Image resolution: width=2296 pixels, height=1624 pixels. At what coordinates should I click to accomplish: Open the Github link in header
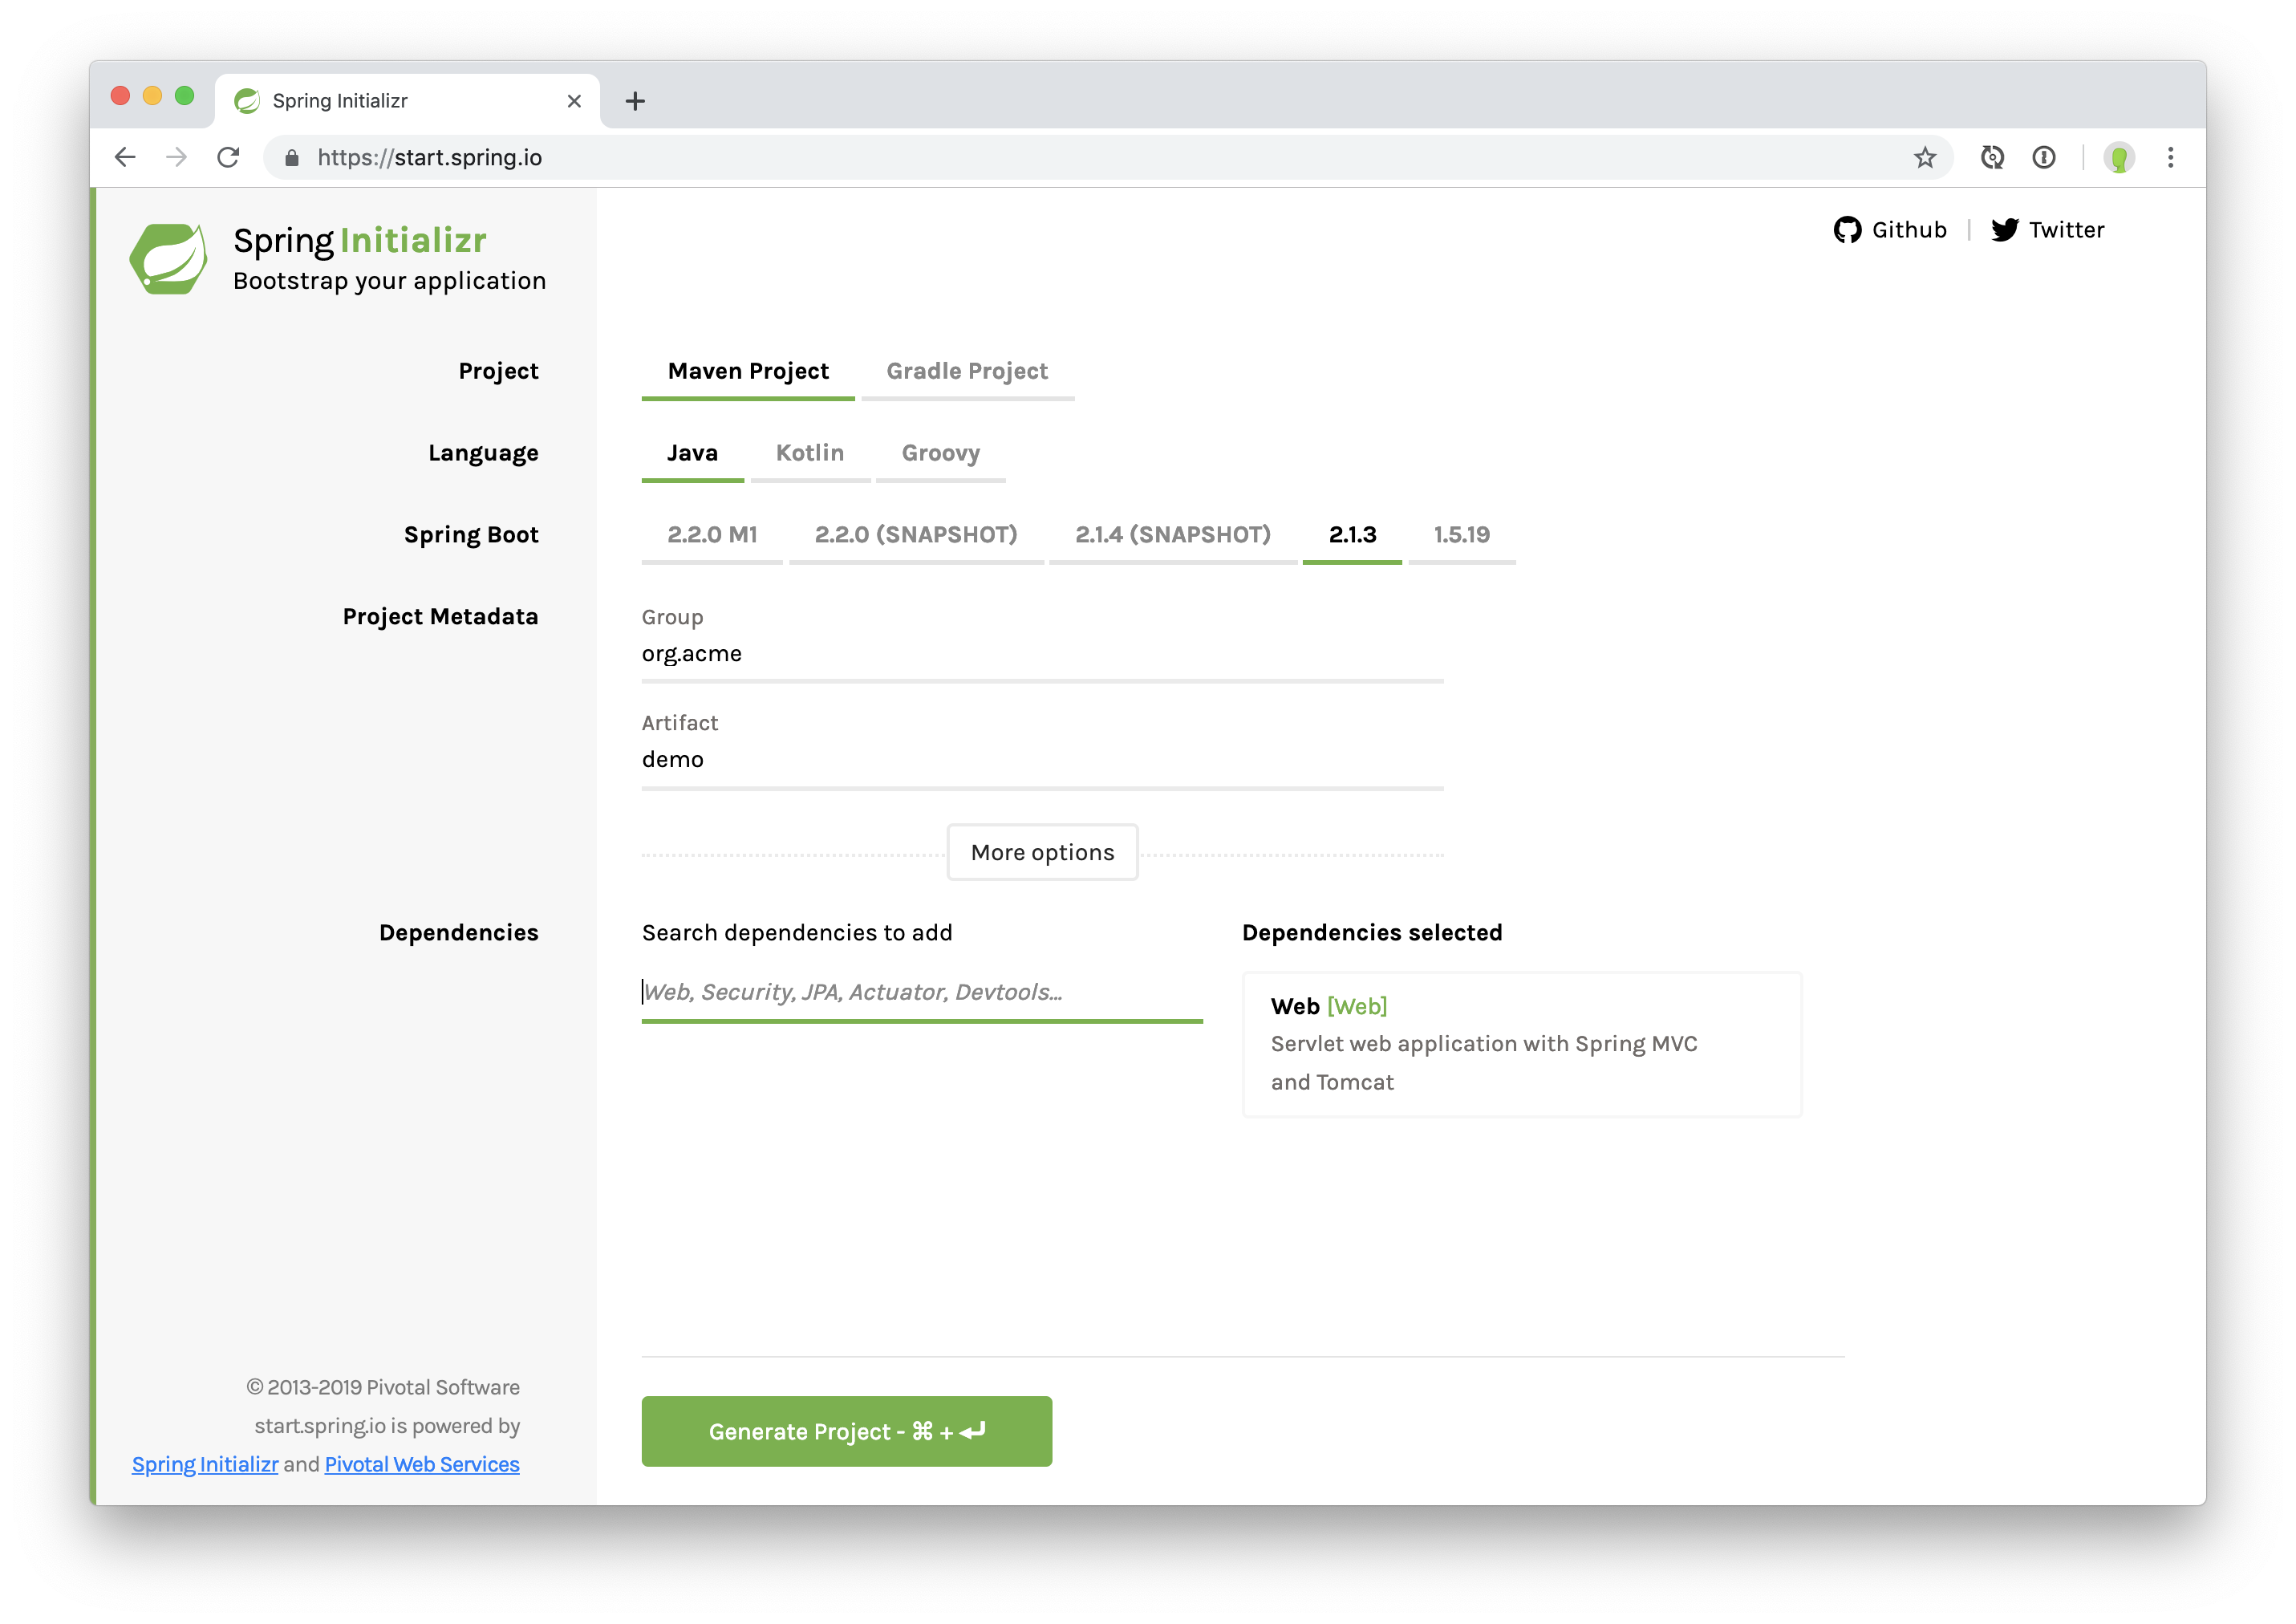[x=1890, y=230]
